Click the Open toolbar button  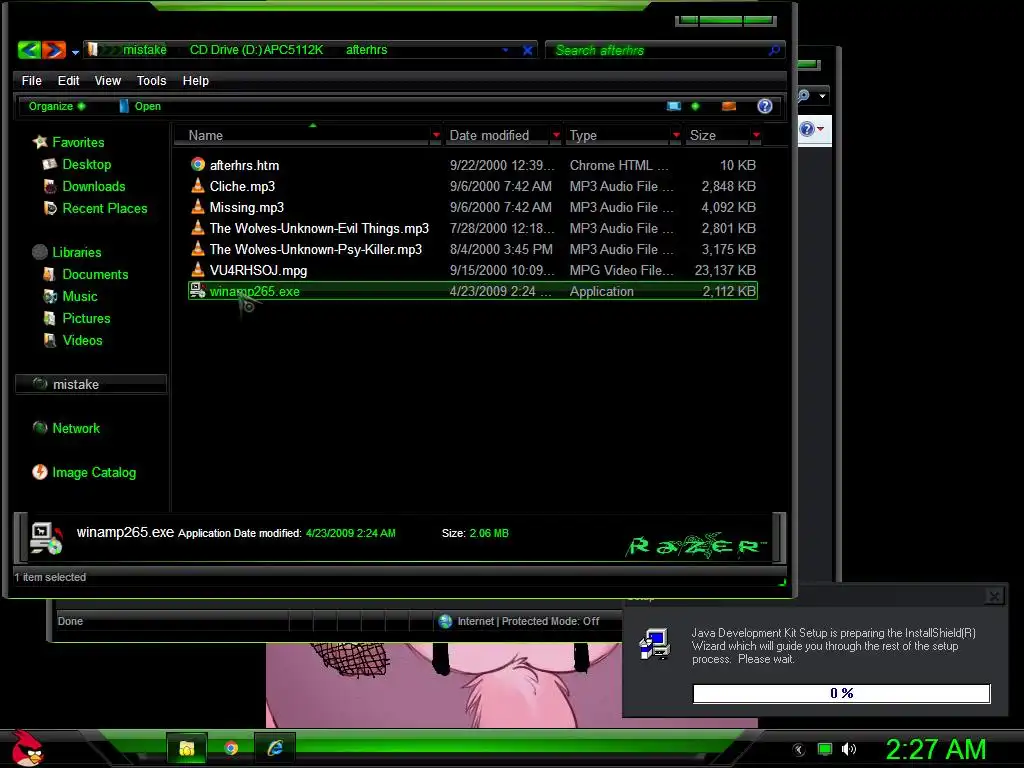tap(140, 106)
